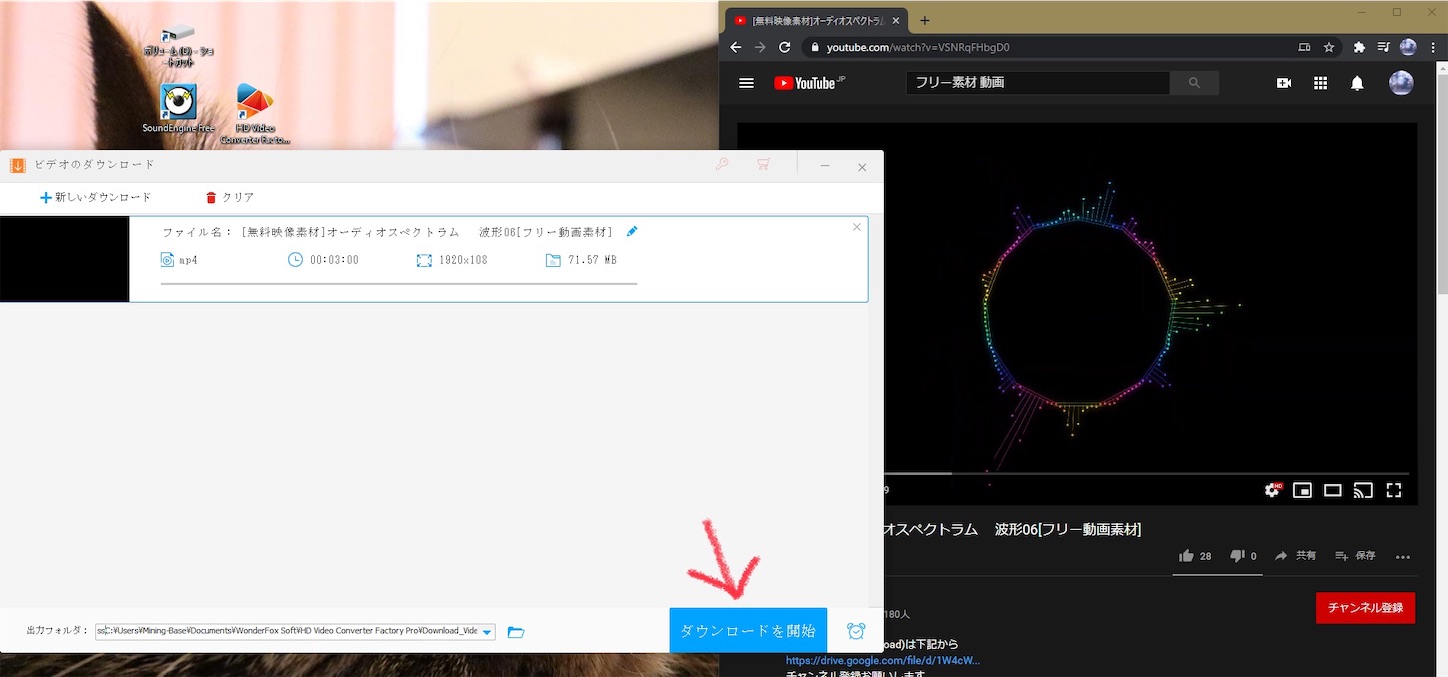Toggle theater mode on the player
The width and height of the screenshot is (1448, 677).
(x=1332, y=490)
